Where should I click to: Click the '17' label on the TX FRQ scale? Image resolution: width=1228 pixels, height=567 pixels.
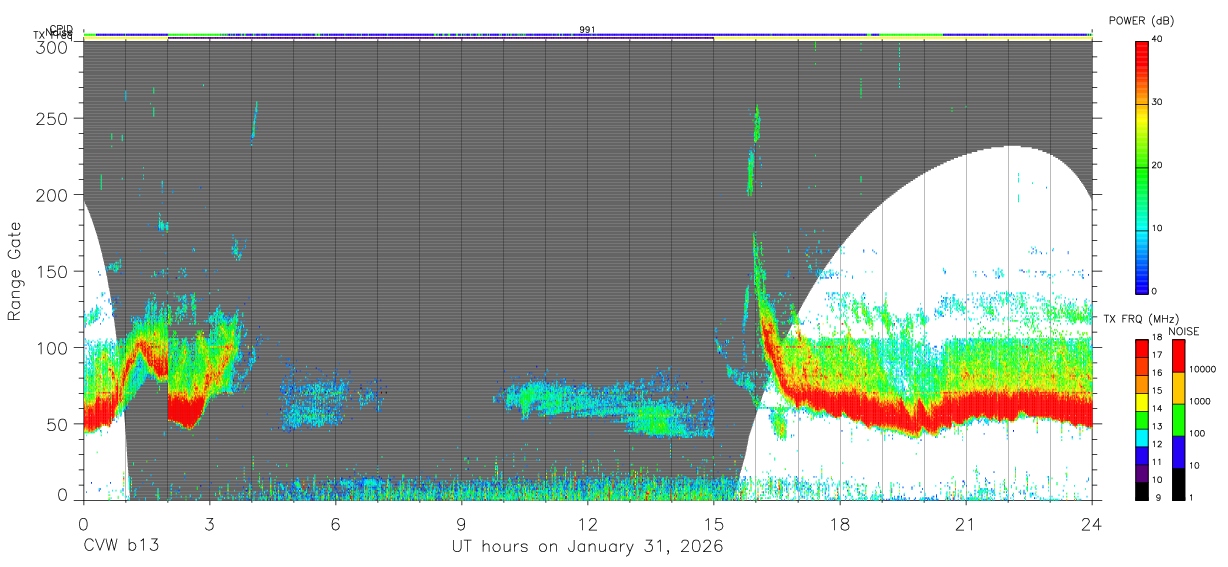1157,355
